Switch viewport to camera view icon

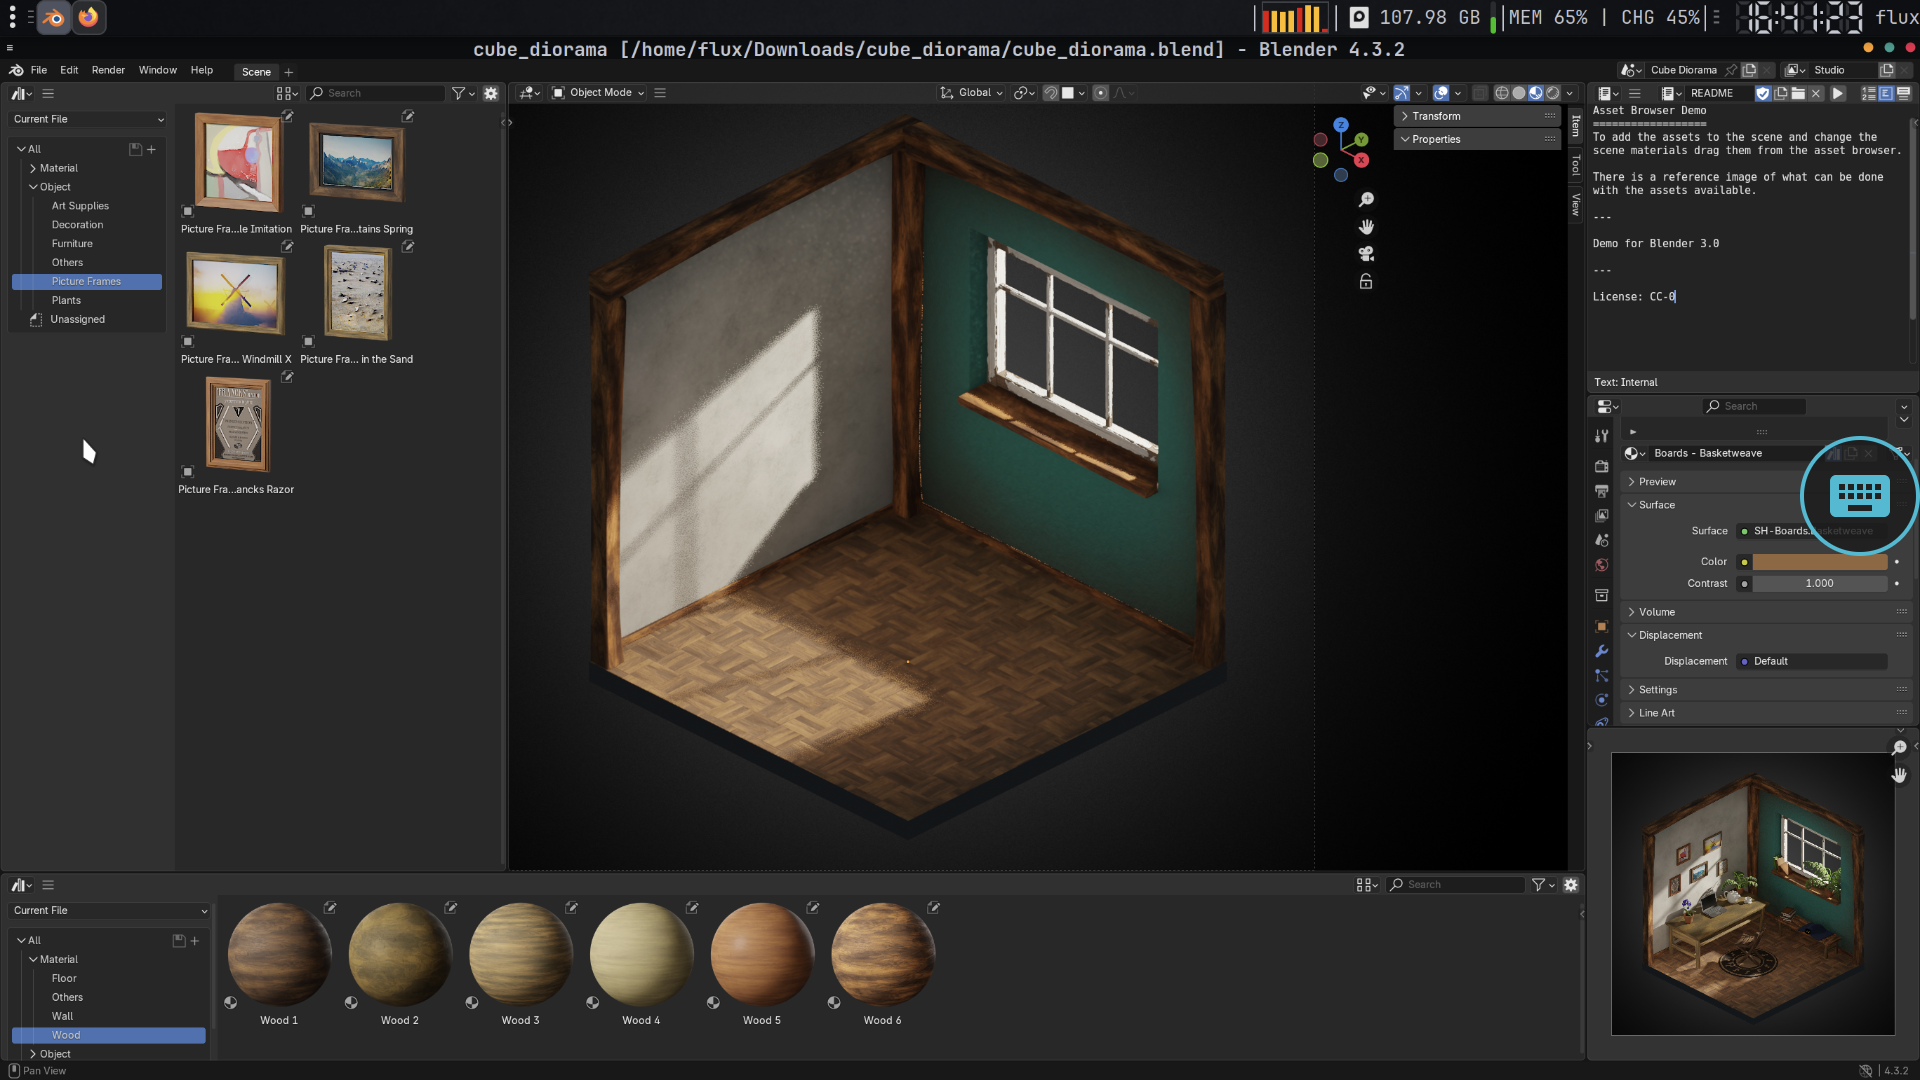(1366, 254)
